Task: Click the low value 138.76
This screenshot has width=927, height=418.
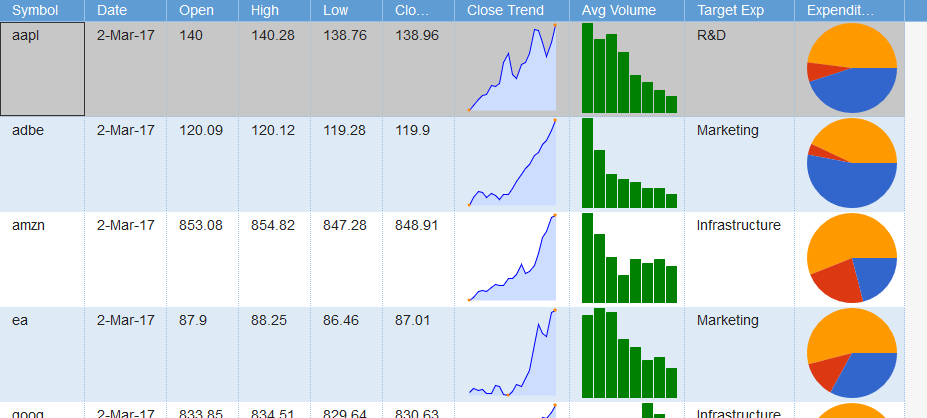Action: [345, 35]
